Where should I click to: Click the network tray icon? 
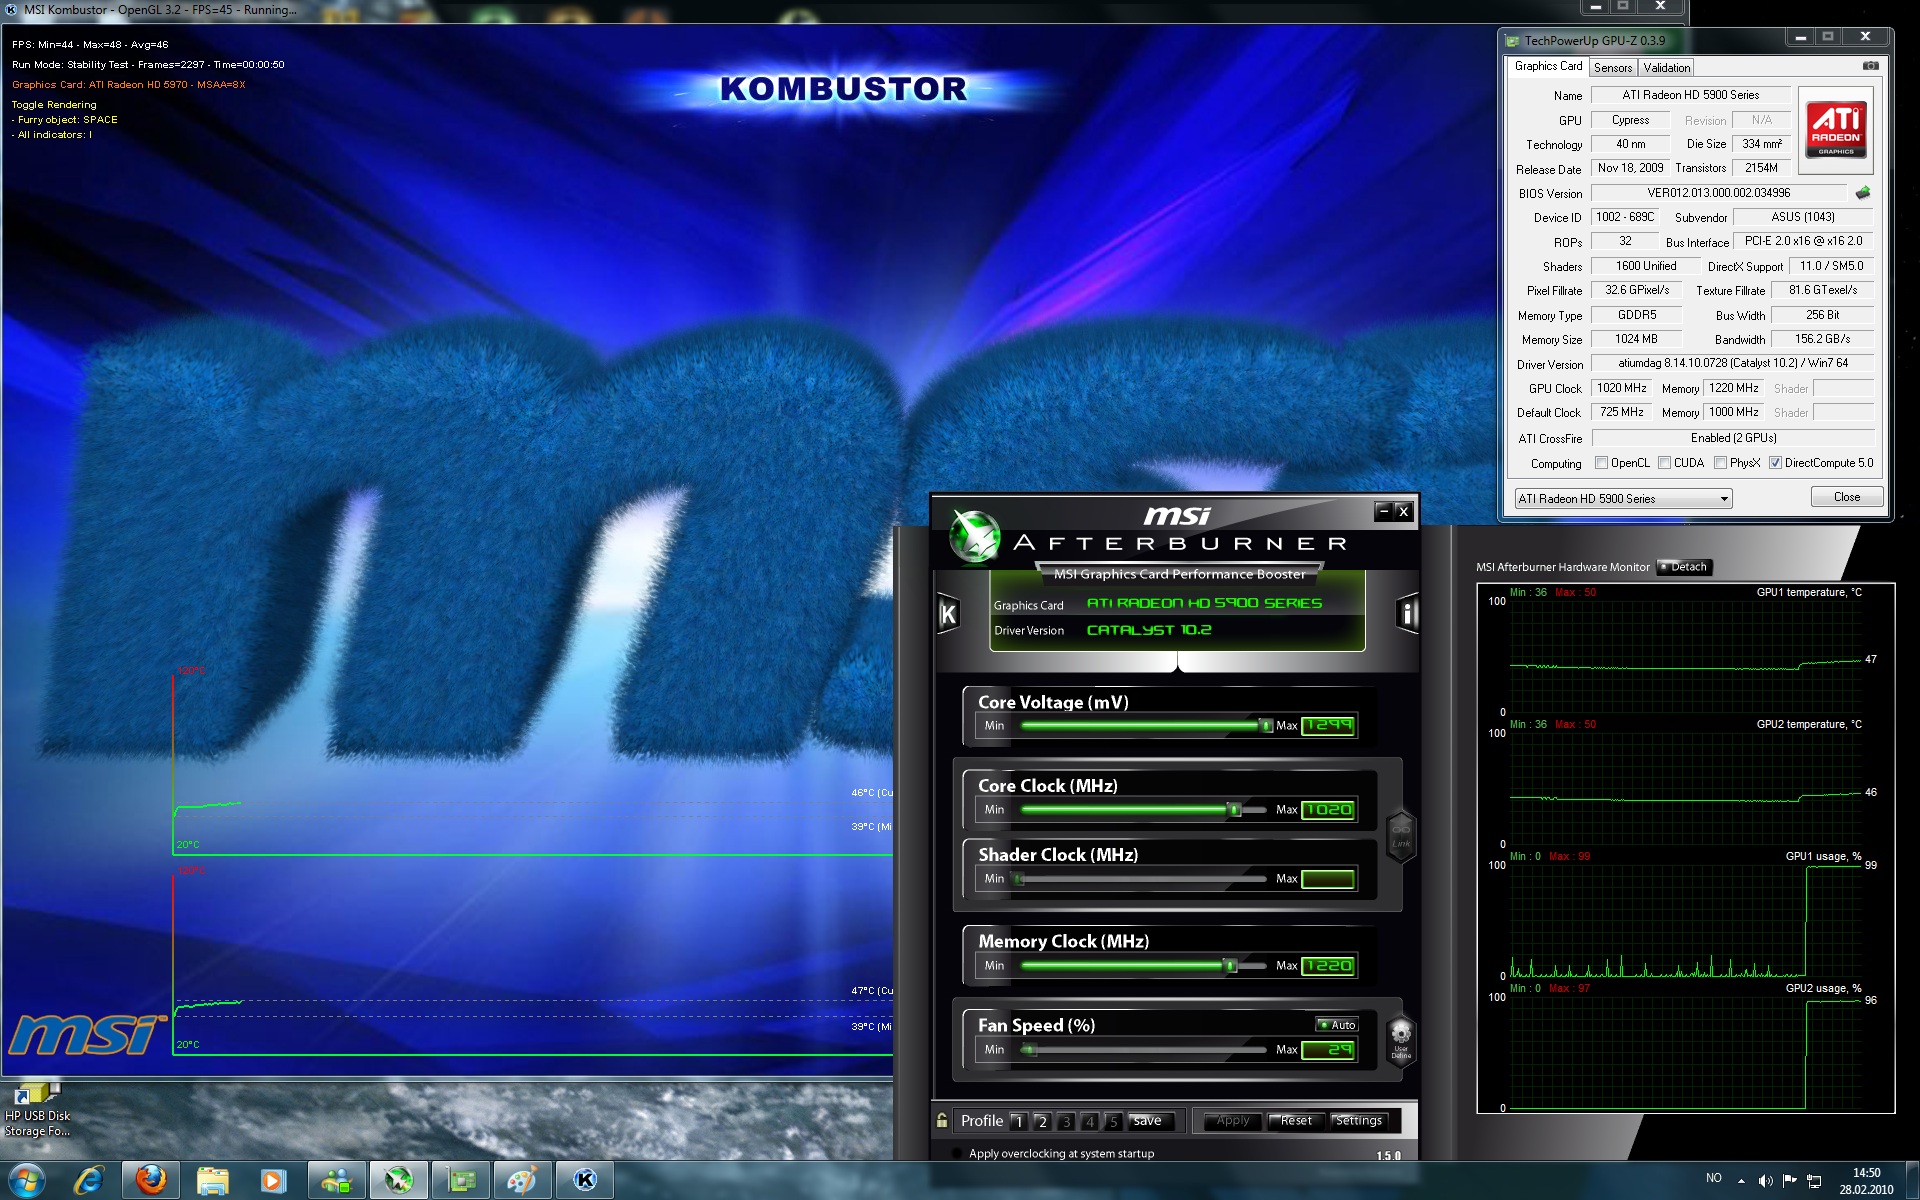pos(1814,1181)
